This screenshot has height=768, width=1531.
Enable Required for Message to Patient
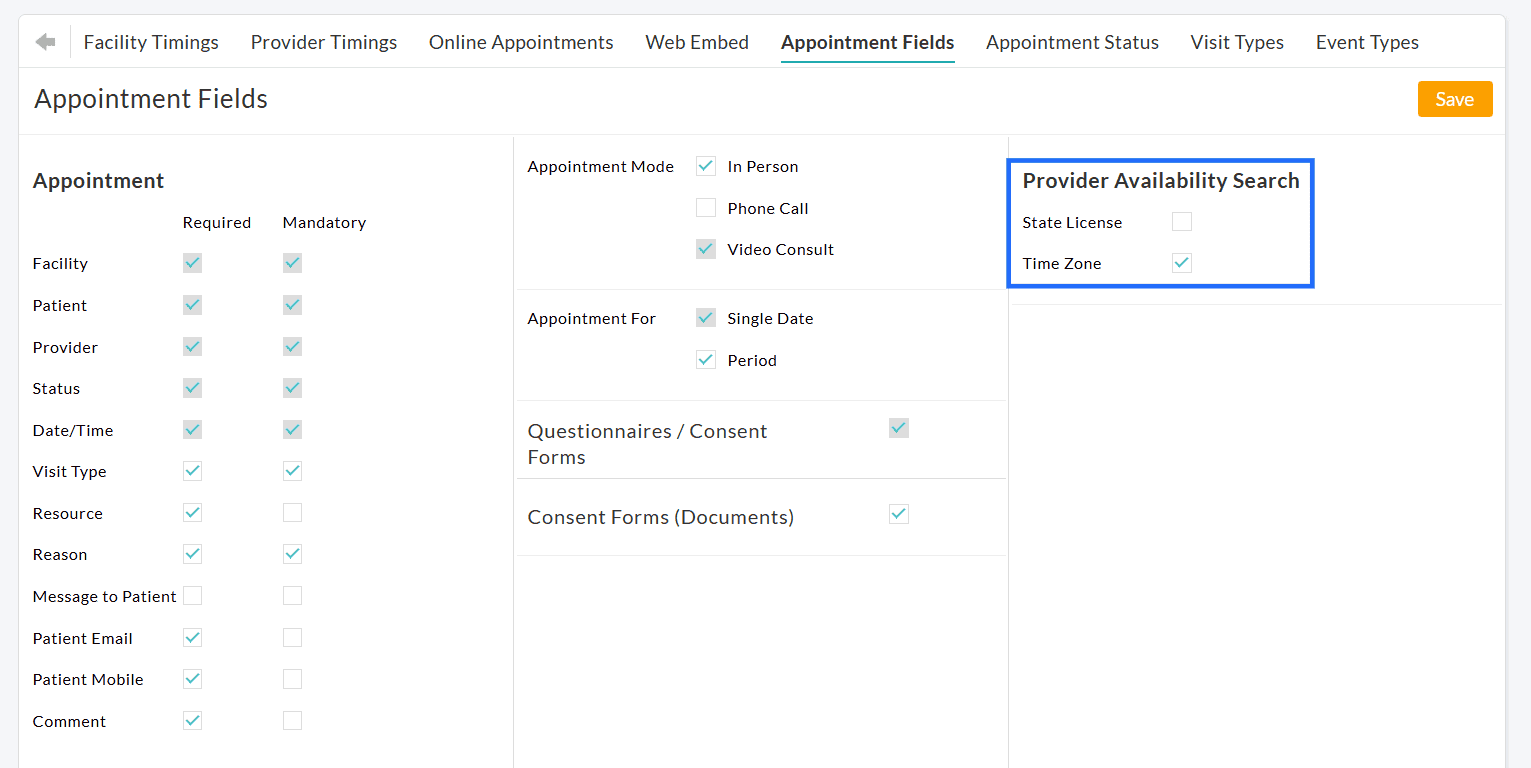click(x=192, y=595)
